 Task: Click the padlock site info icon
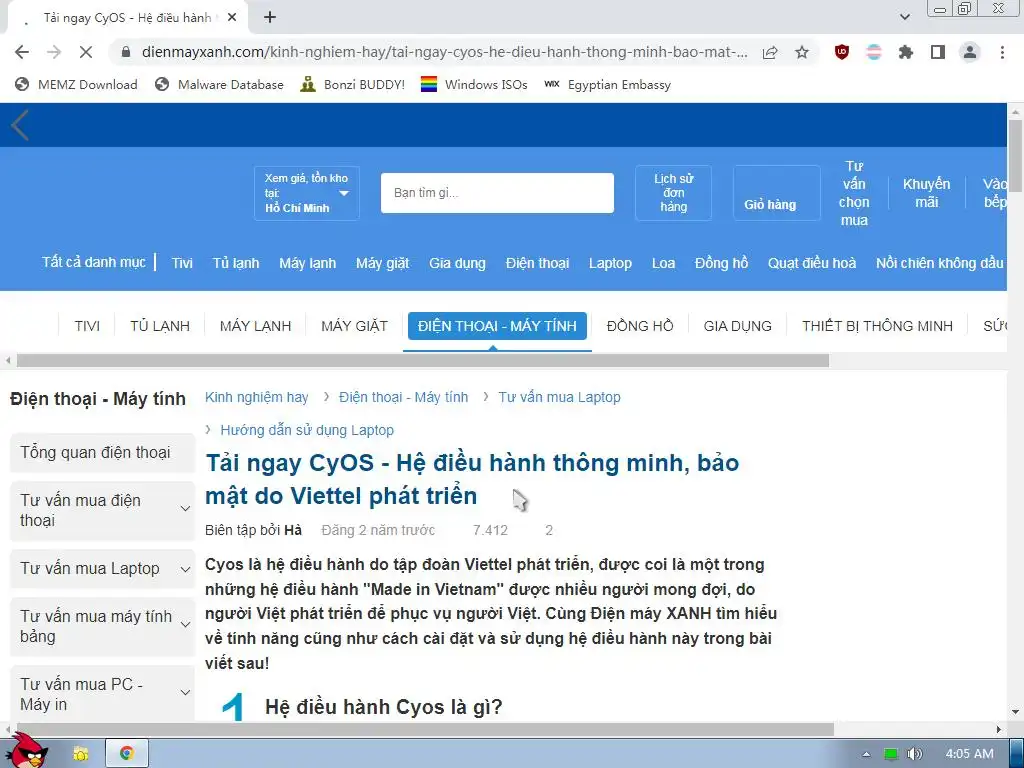(126, 52)
